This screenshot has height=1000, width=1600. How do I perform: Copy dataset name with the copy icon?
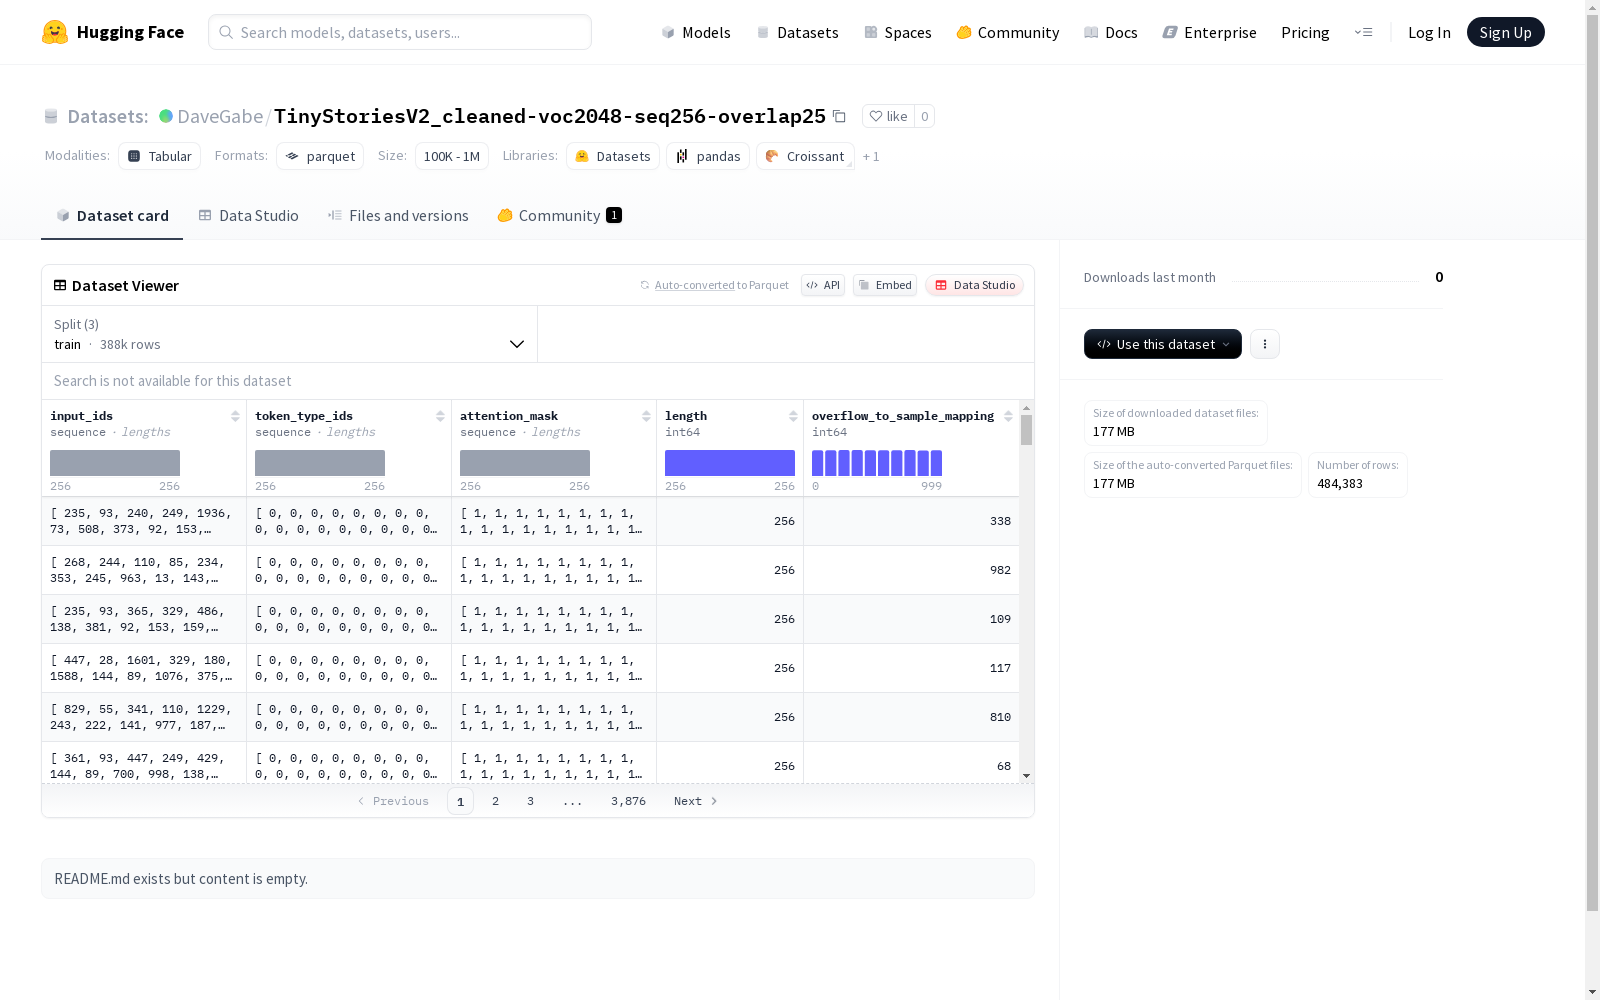pyautogui.click(x=839, y=116)
